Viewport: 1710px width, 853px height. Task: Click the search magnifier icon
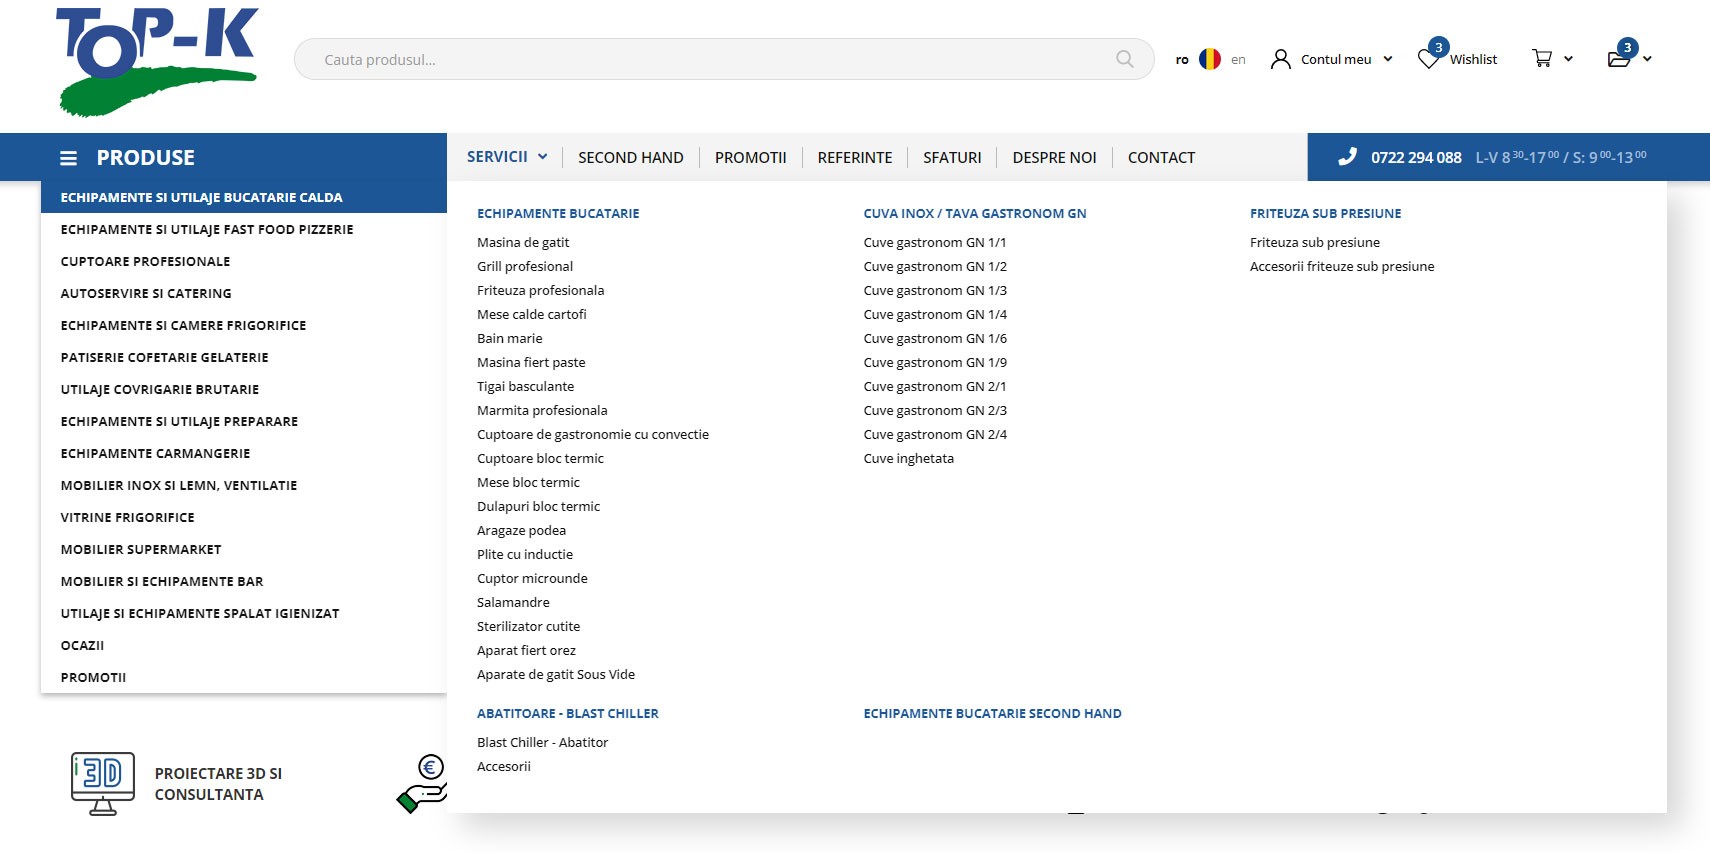[x=1124, y=59]
